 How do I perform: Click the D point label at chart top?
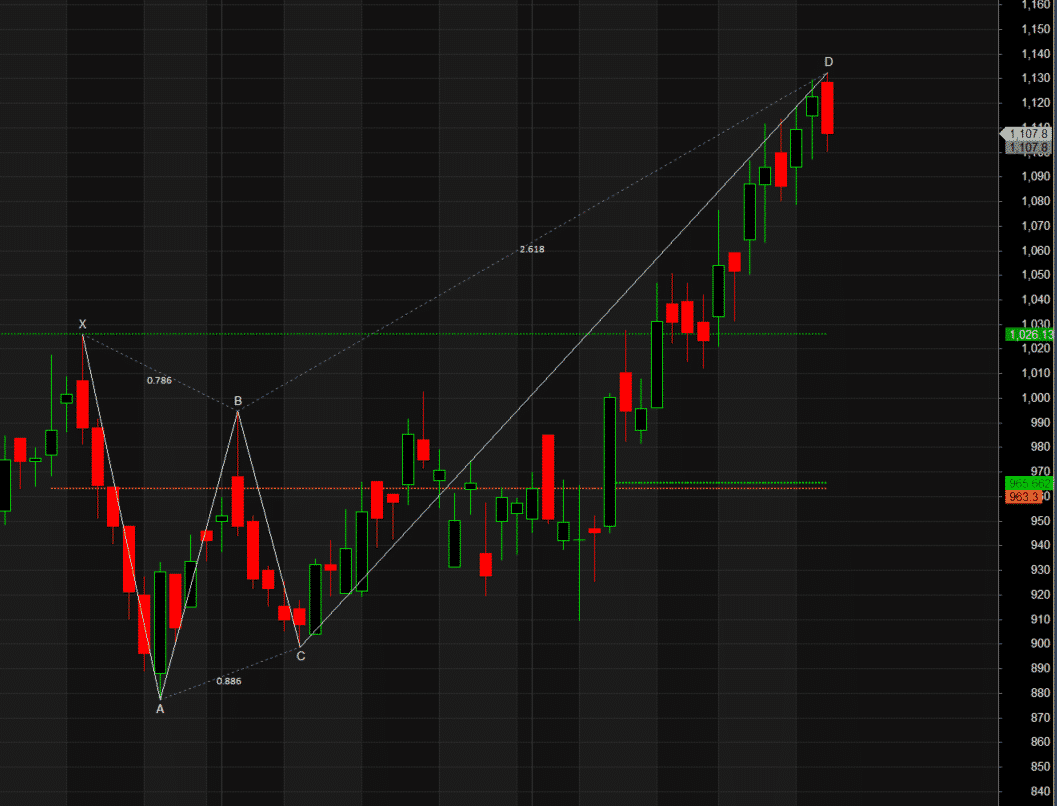click(828, 62)
